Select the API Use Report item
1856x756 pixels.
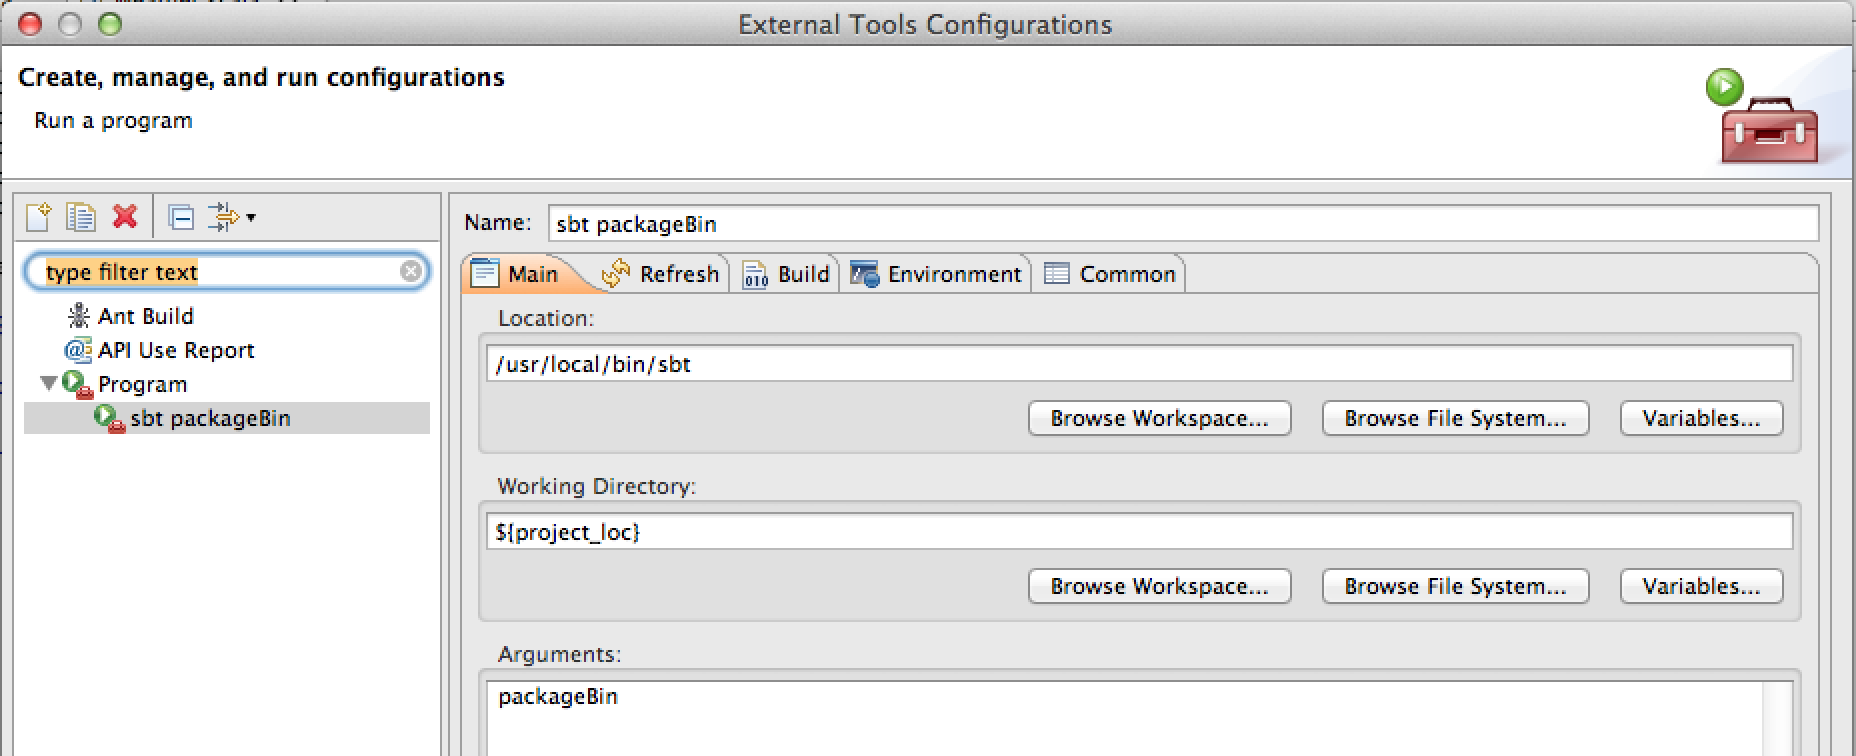(x=176, y=350)
